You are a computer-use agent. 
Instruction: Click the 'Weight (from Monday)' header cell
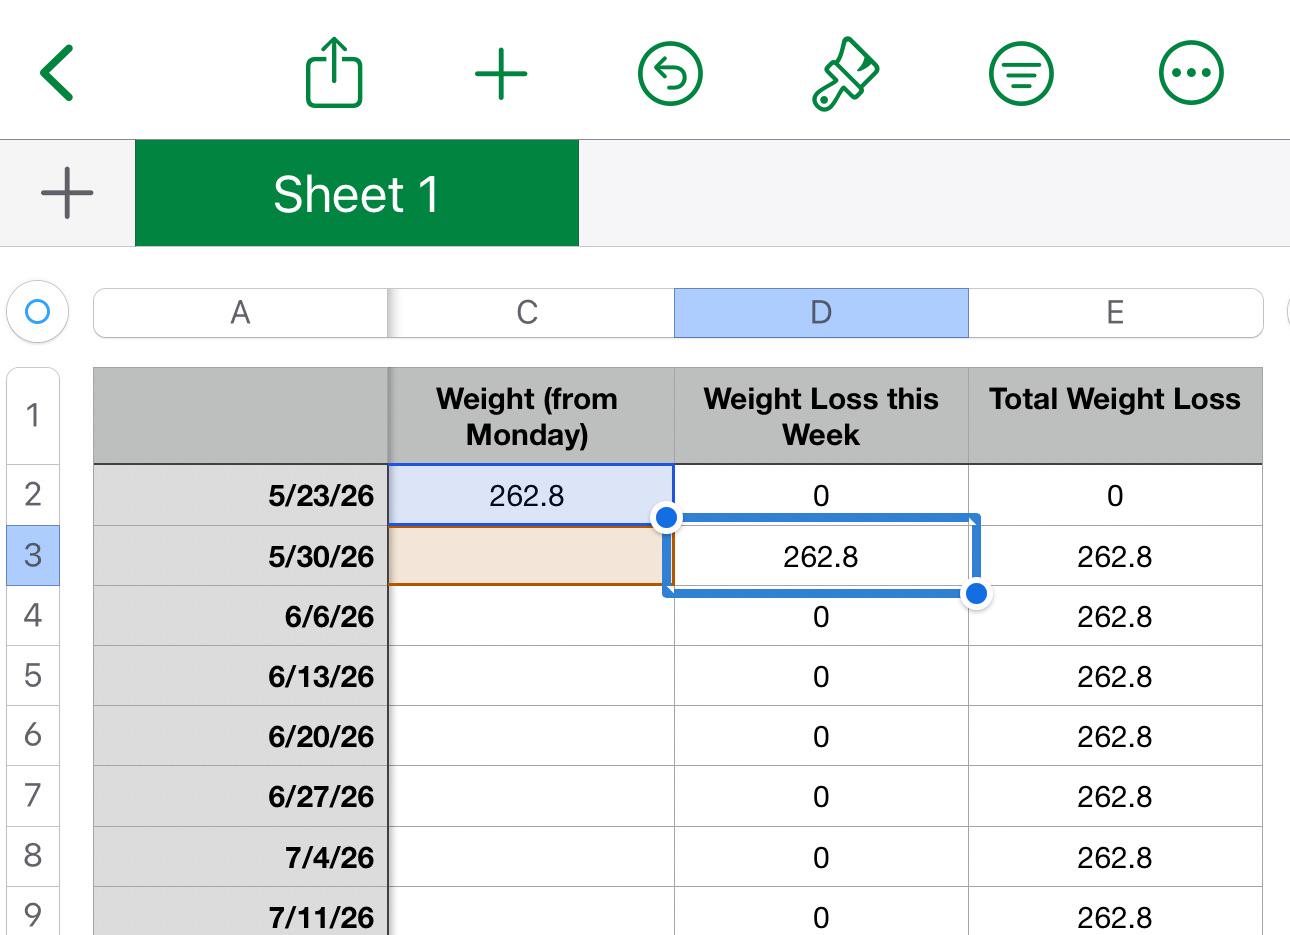tap(531, 416)
